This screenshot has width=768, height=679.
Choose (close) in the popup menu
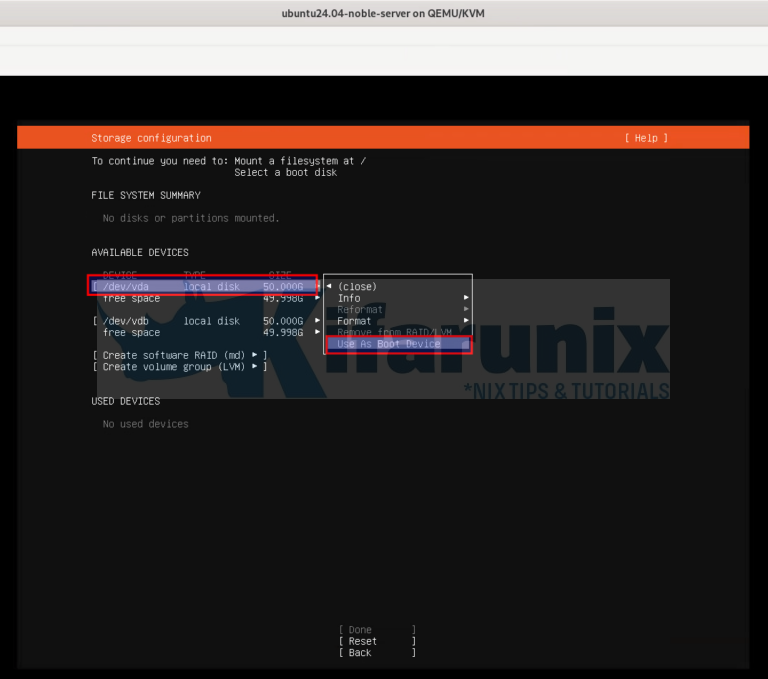357,287
